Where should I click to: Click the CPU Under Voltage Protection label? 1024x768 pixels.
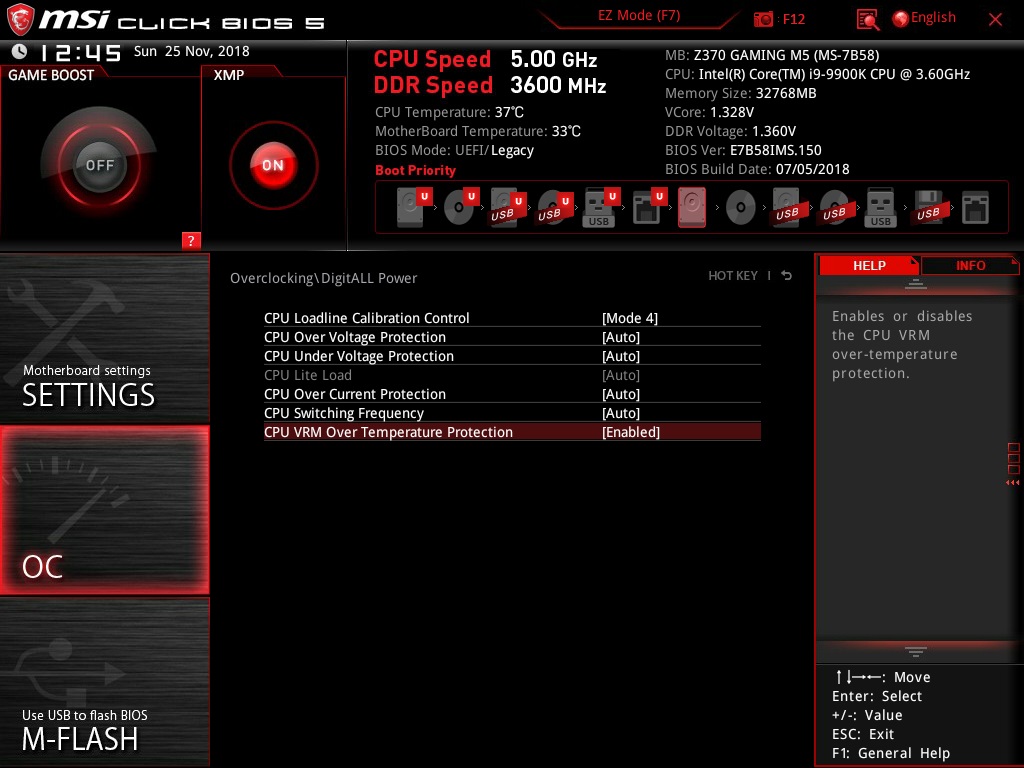[359, 356]
